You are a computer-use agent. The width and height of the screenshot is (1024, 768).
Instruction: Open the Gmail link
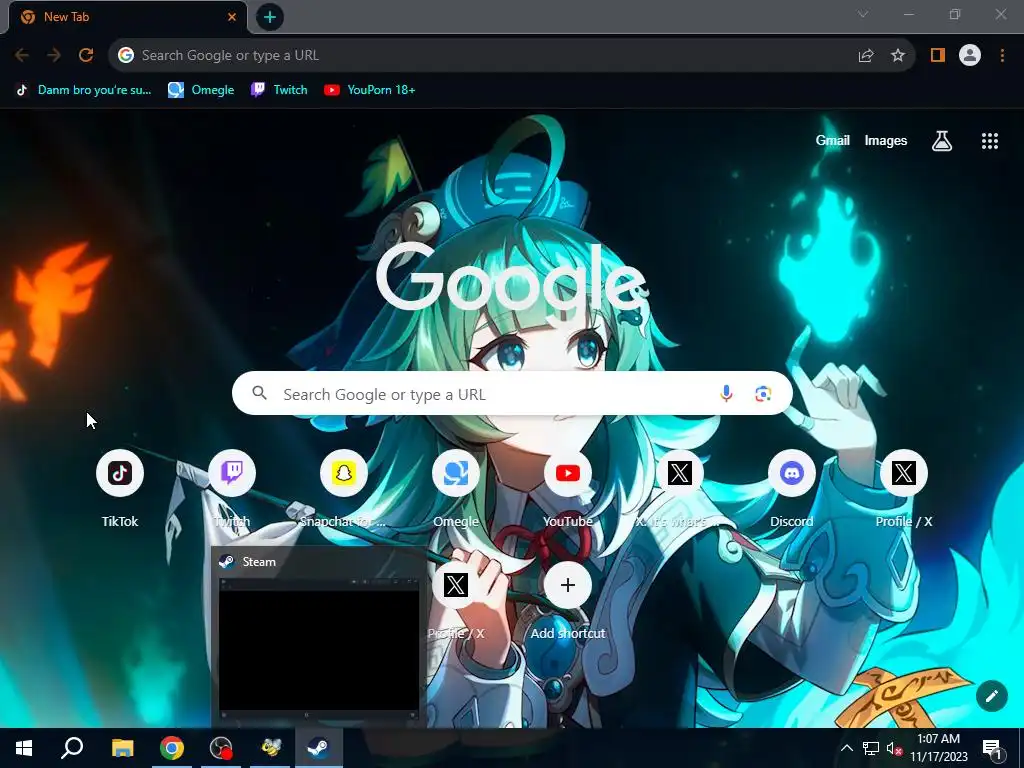pos(833,140)
